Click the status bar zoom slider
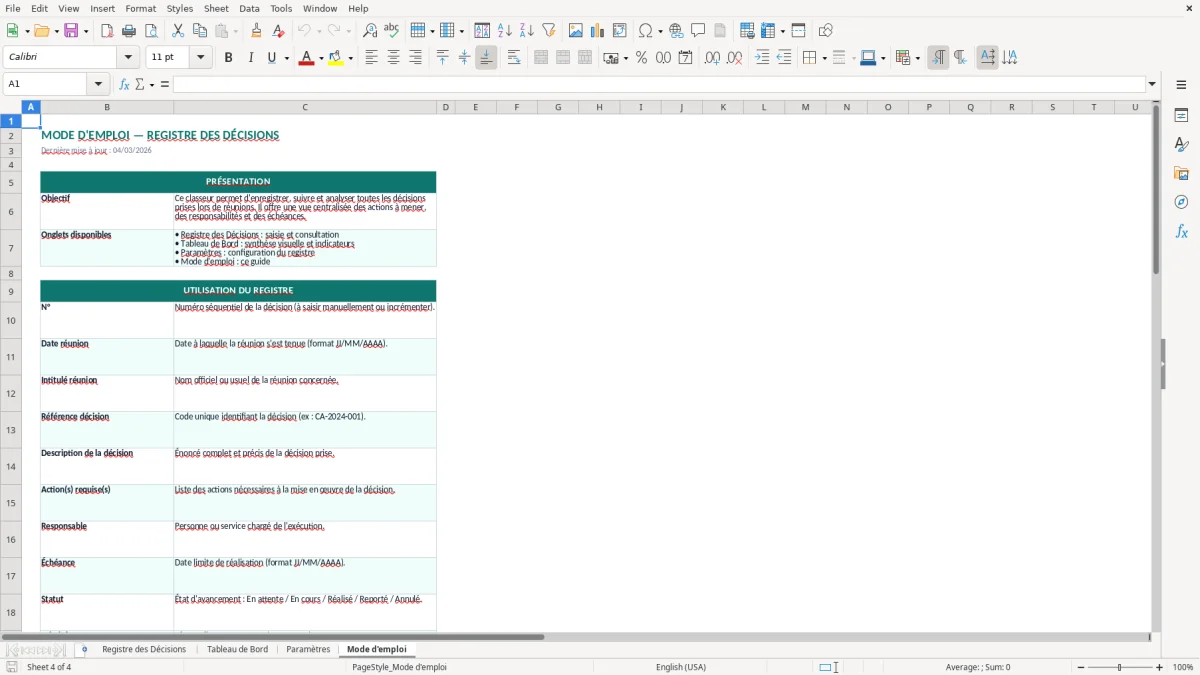The image size is (1200, 675). [1119, 667]
